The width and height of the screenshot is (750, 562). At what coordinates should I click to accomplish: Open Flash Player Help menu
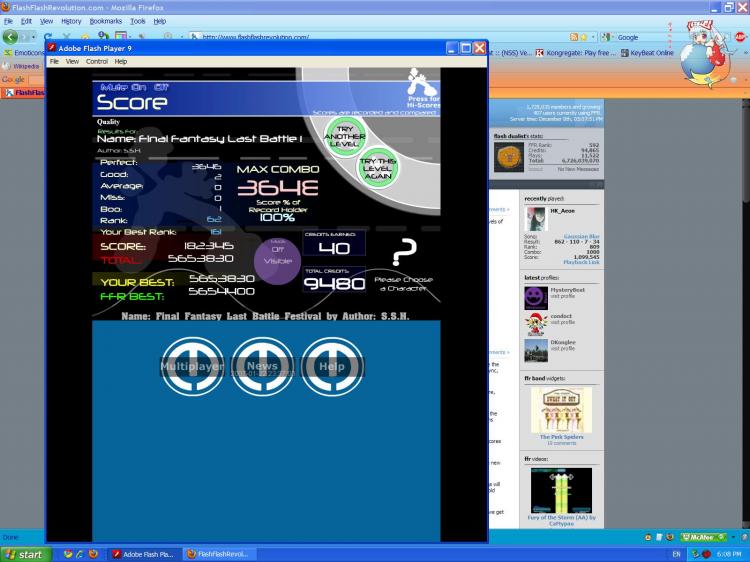point(121,61)
